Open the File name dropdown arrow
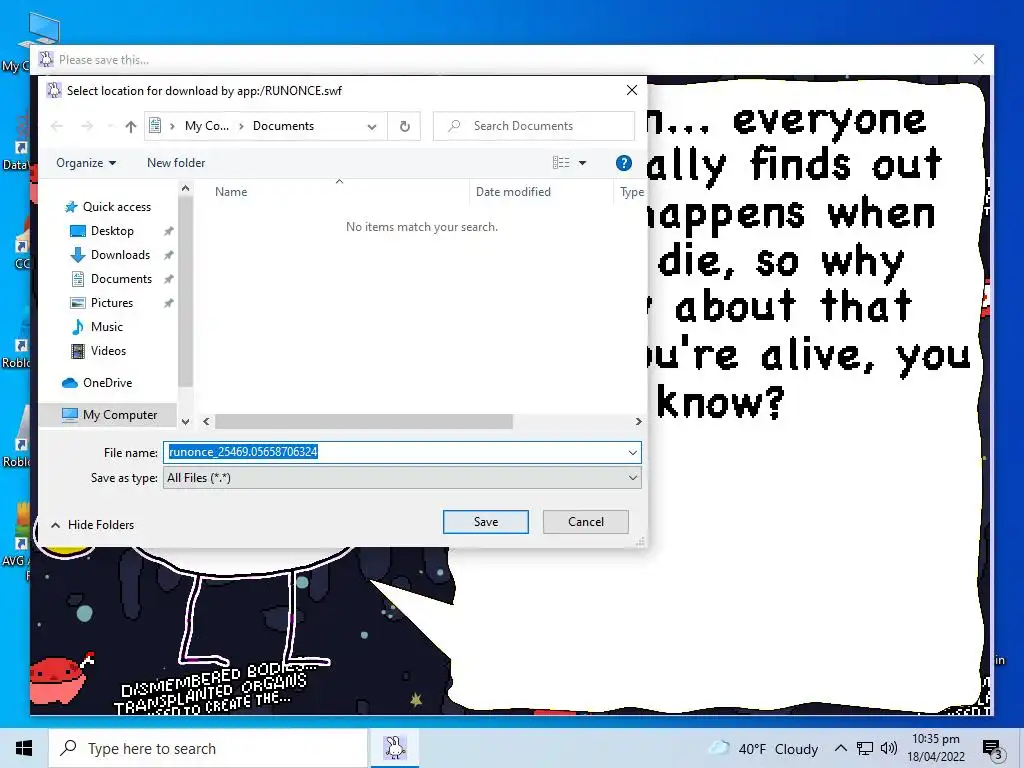 pyautogui.click(x=632, y=452)
